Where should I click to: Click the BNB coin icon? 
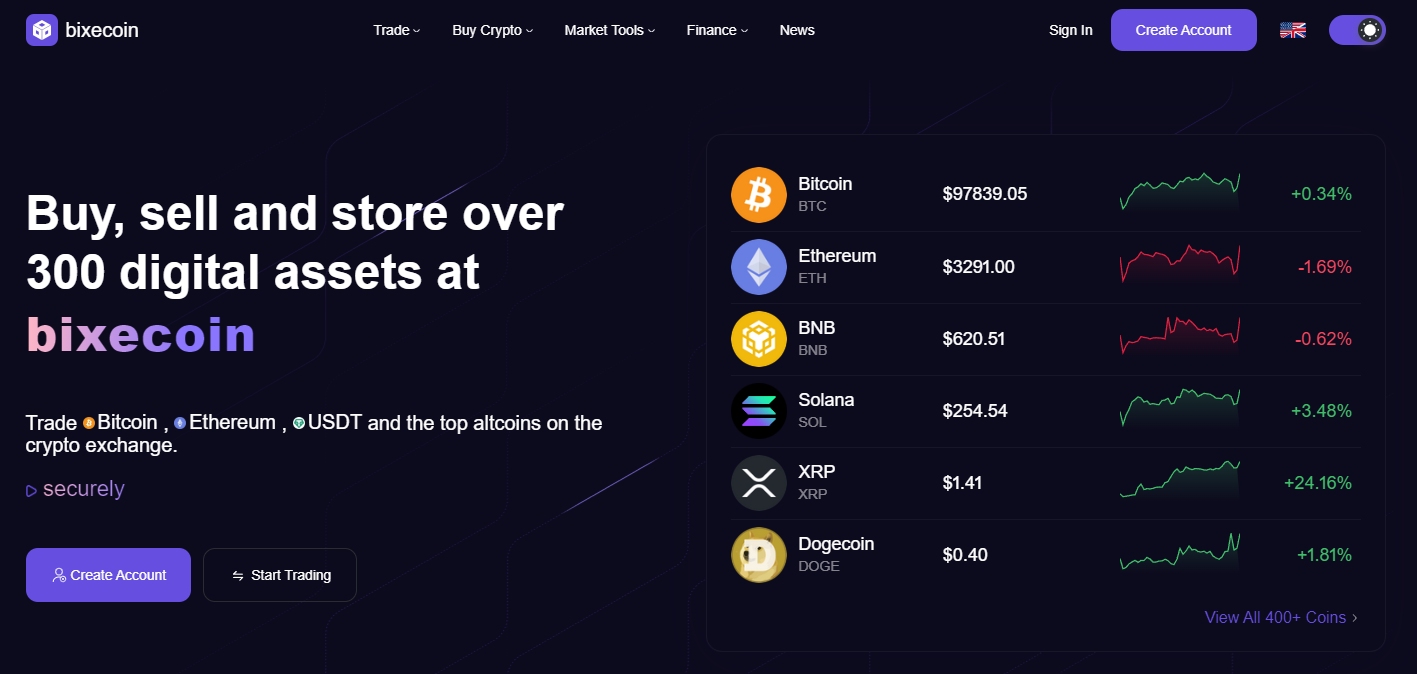(x=759, y=338)
